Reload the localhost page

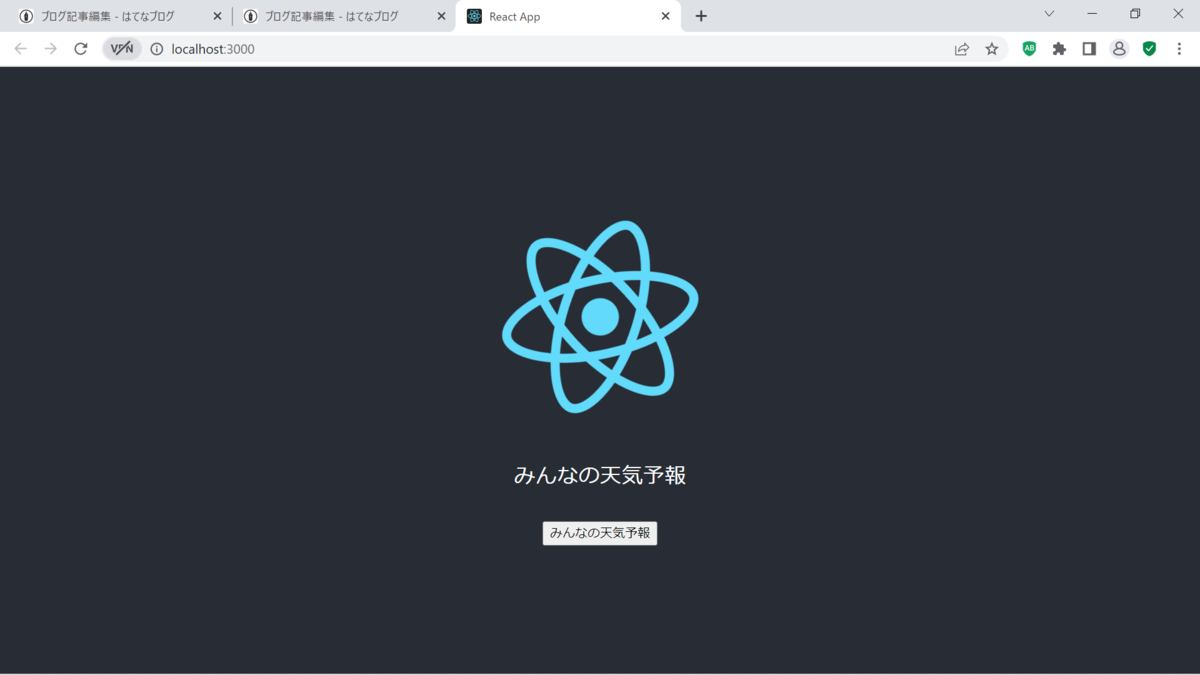[x=81, y=48]
